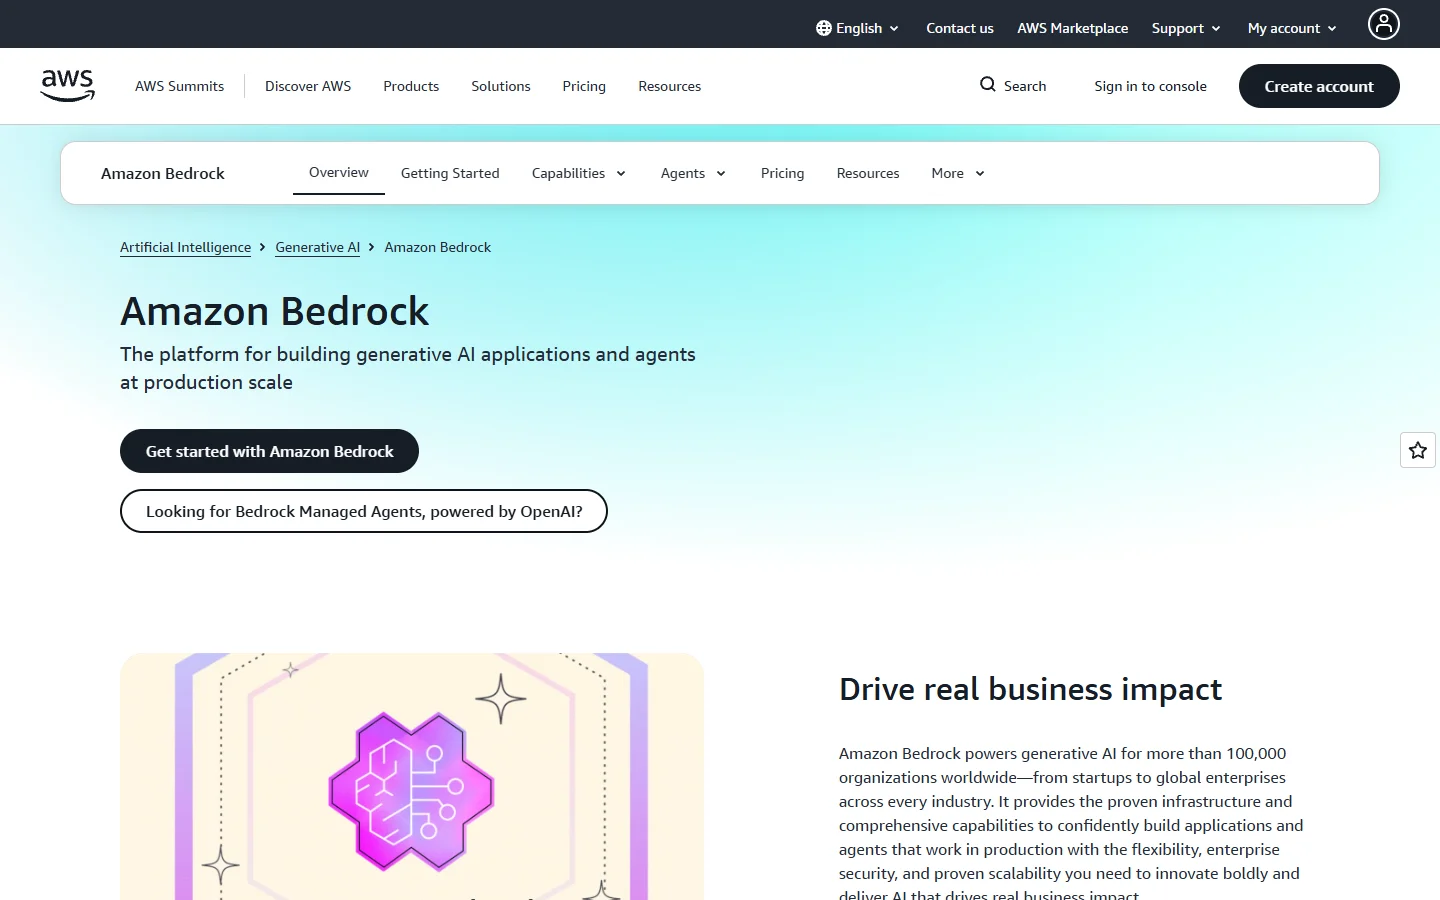Open Pricing in main navigation
This screenshot has width=1440, height=900.
click(584, 86)
